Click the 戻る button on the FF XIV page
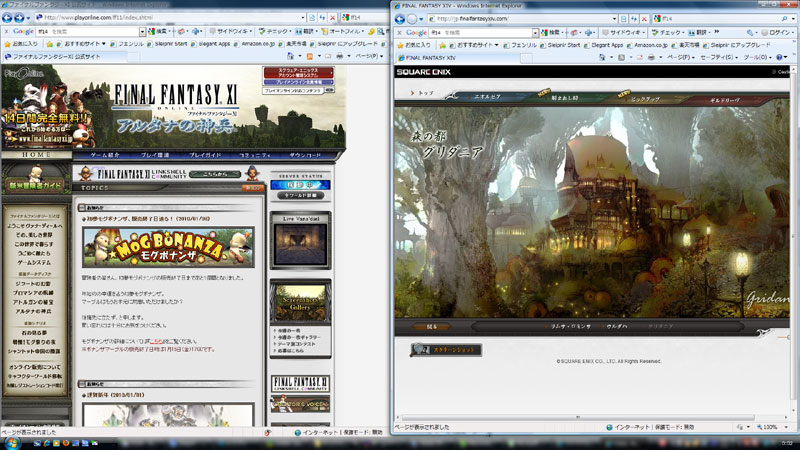The image size is (800, 450). (x=432, y=327)
